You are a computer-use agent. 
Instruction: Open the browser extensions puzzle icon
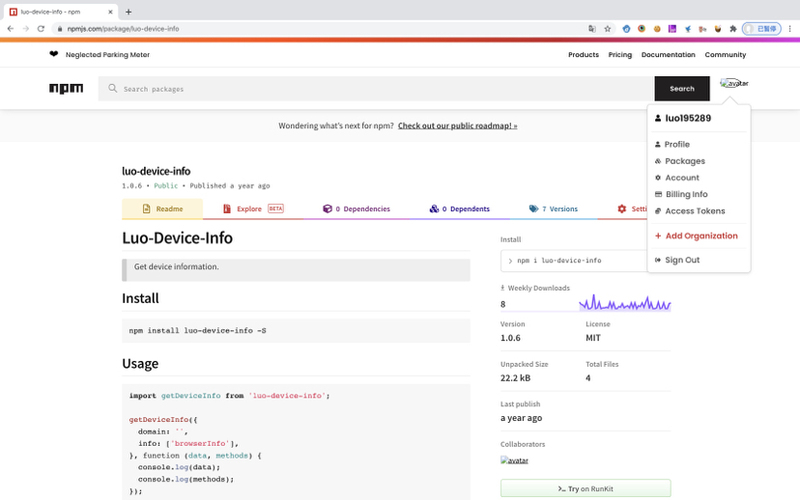733,29
